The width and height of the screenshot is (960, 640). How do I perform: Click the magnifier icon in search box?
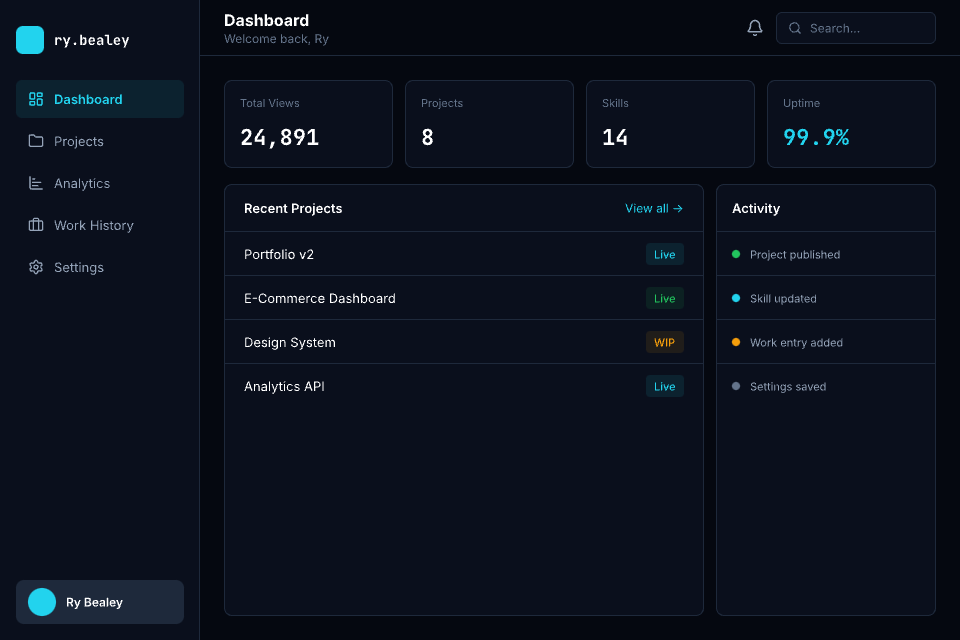pos(795,28)
